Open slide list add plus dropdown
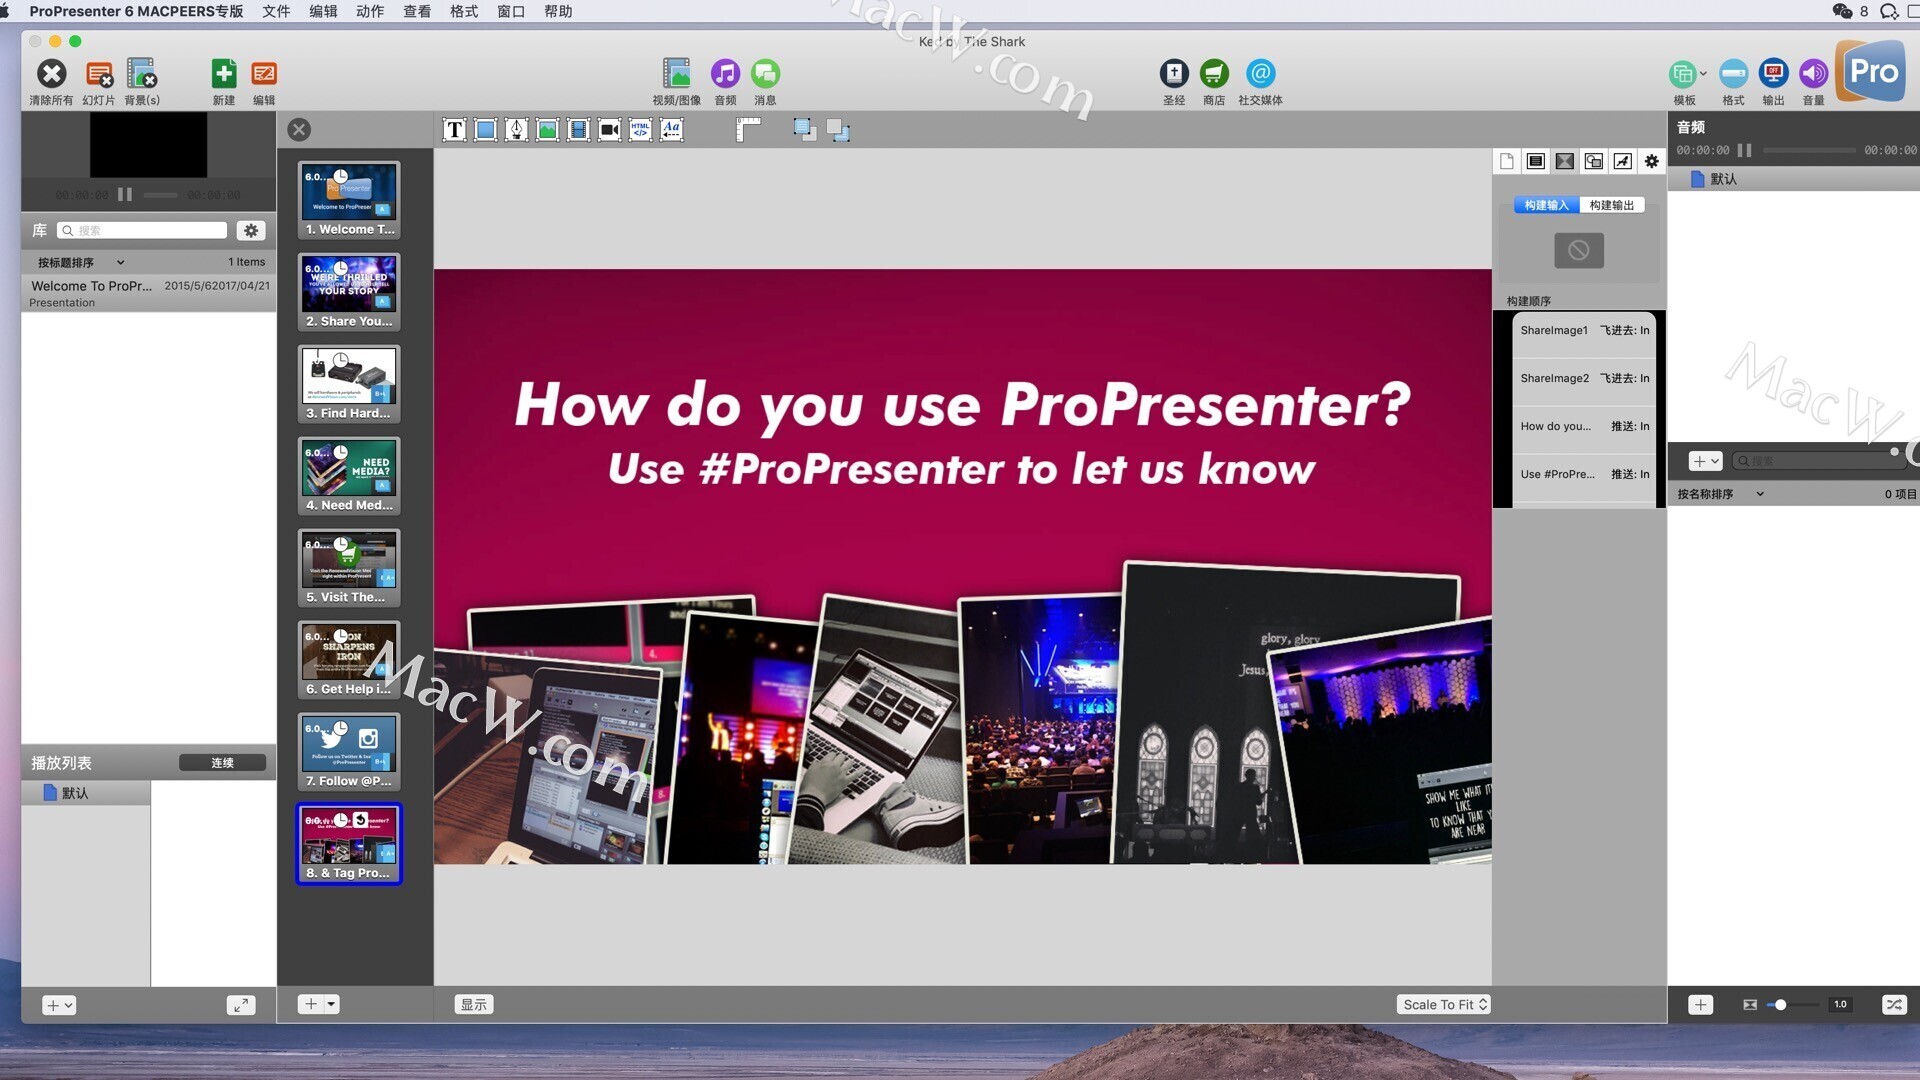 tap(320, 1004)
